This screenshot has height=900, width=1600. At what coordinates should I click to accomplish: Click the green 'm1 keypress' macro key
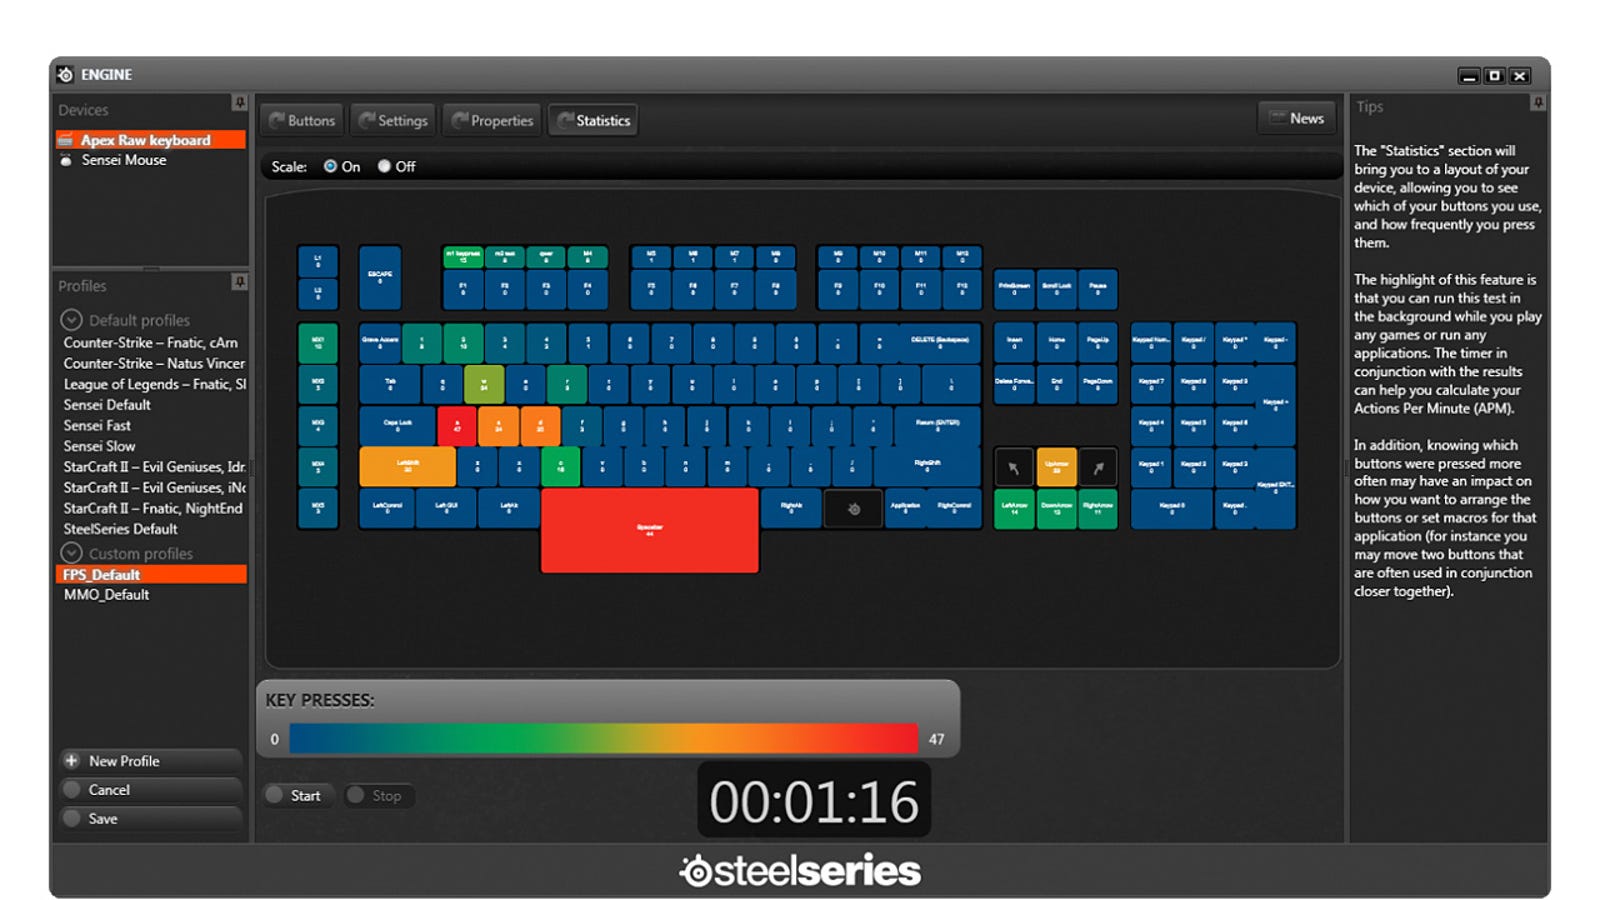point(463,257)
